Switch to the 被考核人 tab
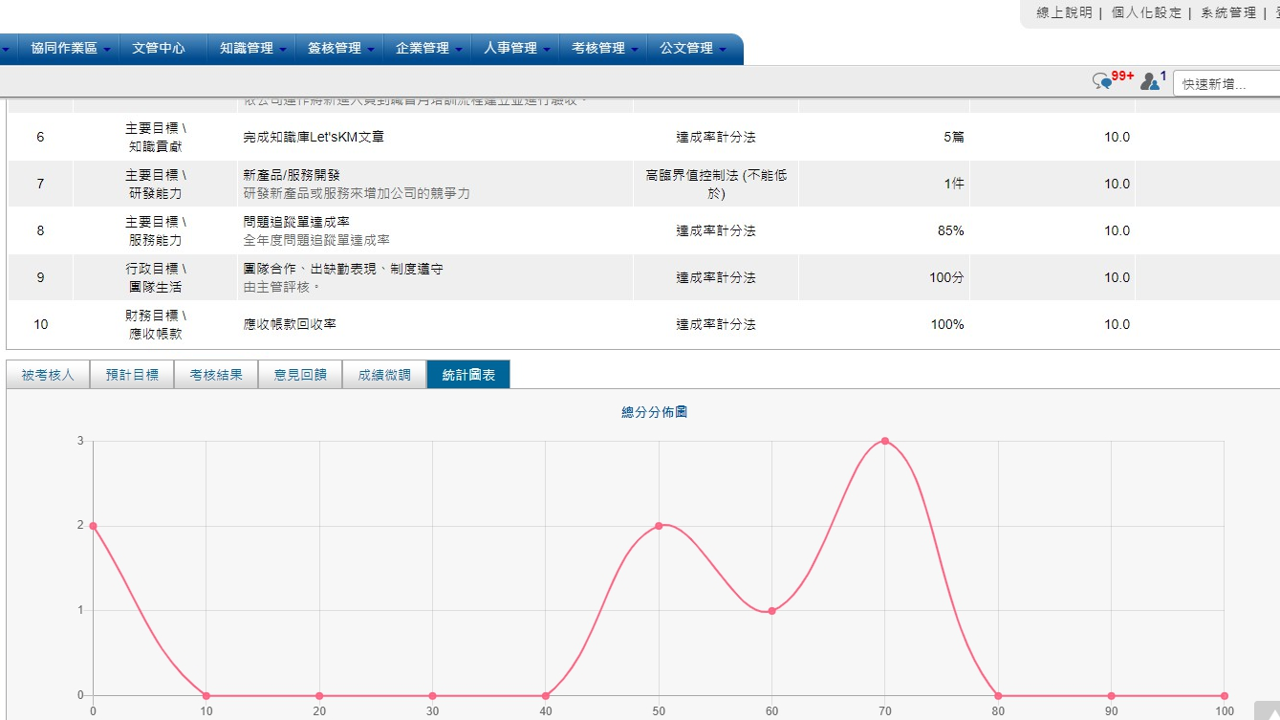Image resolution: width=1280 pixels, height=720 pixels. coord(48,375)
